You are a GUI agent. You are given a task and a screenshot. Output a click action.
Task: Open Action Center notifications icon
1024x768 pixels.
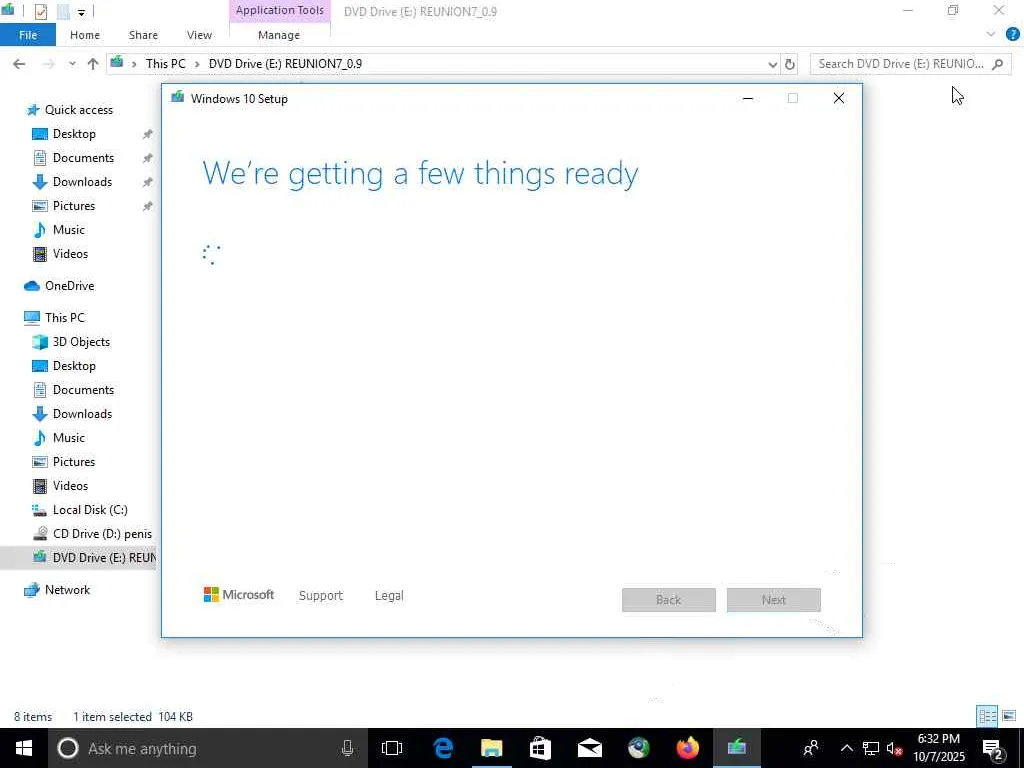point(993,749)
